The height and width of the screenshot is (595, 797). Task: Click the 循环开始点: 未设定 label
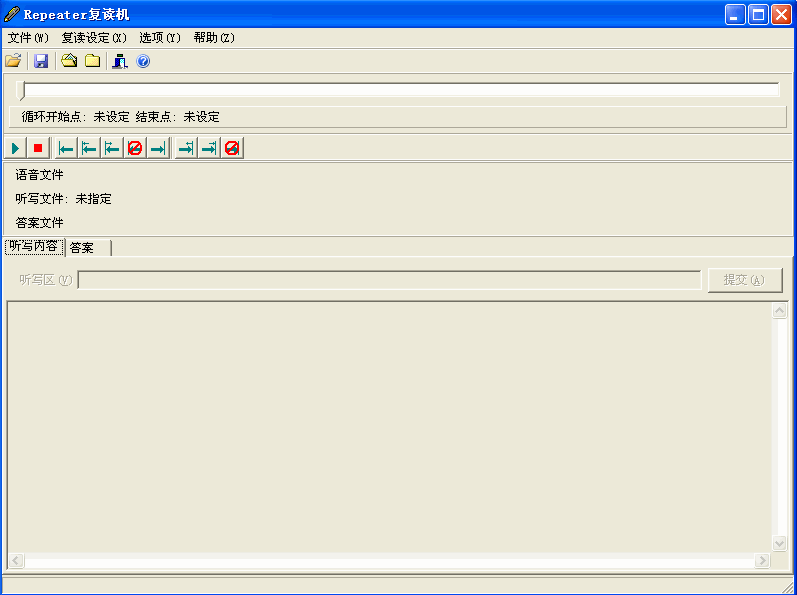[75, 117]
